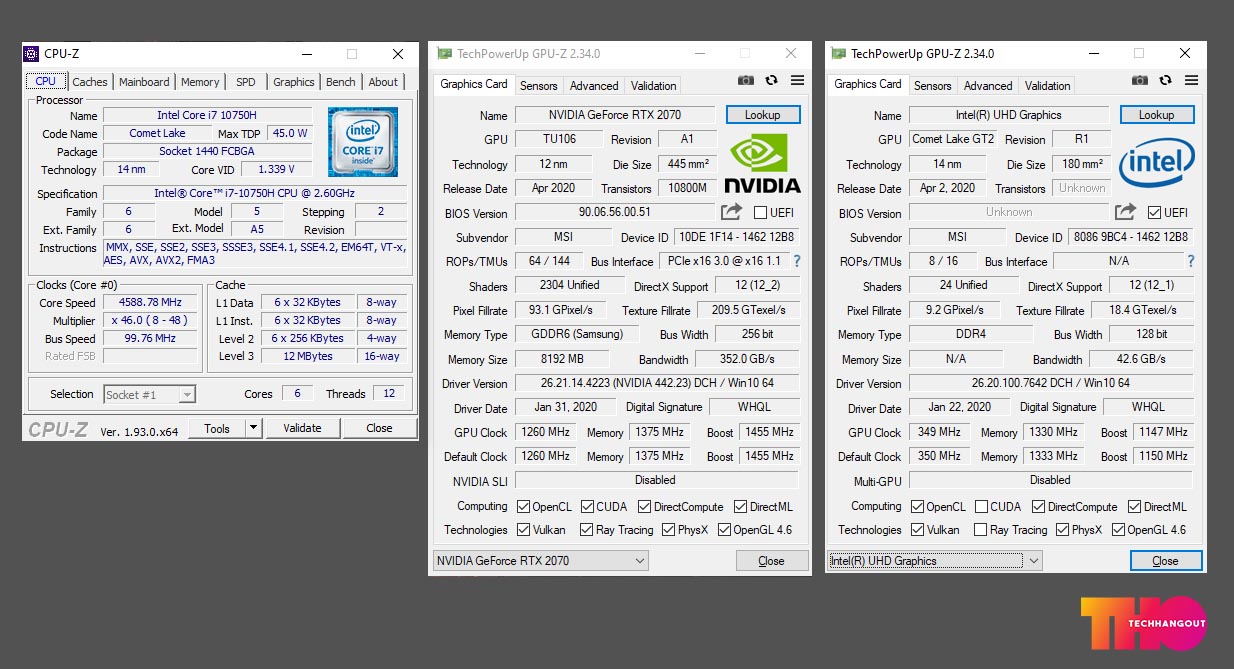The width and height of the screenshot is (1234, 669).
Task: Toggle the UEFI checkbox in NVIDIA GPU-Z window
Action: (761, 212)
